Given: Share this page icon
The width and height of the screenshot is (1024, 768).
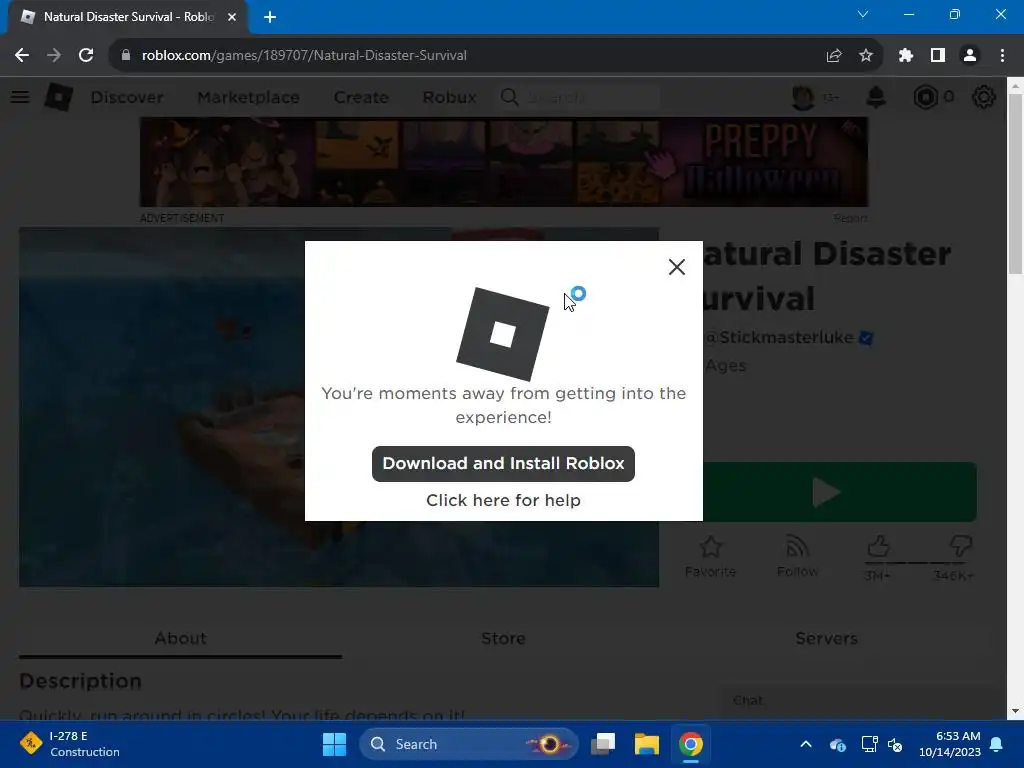Looking at the screenshot, I should click(834, 56).
